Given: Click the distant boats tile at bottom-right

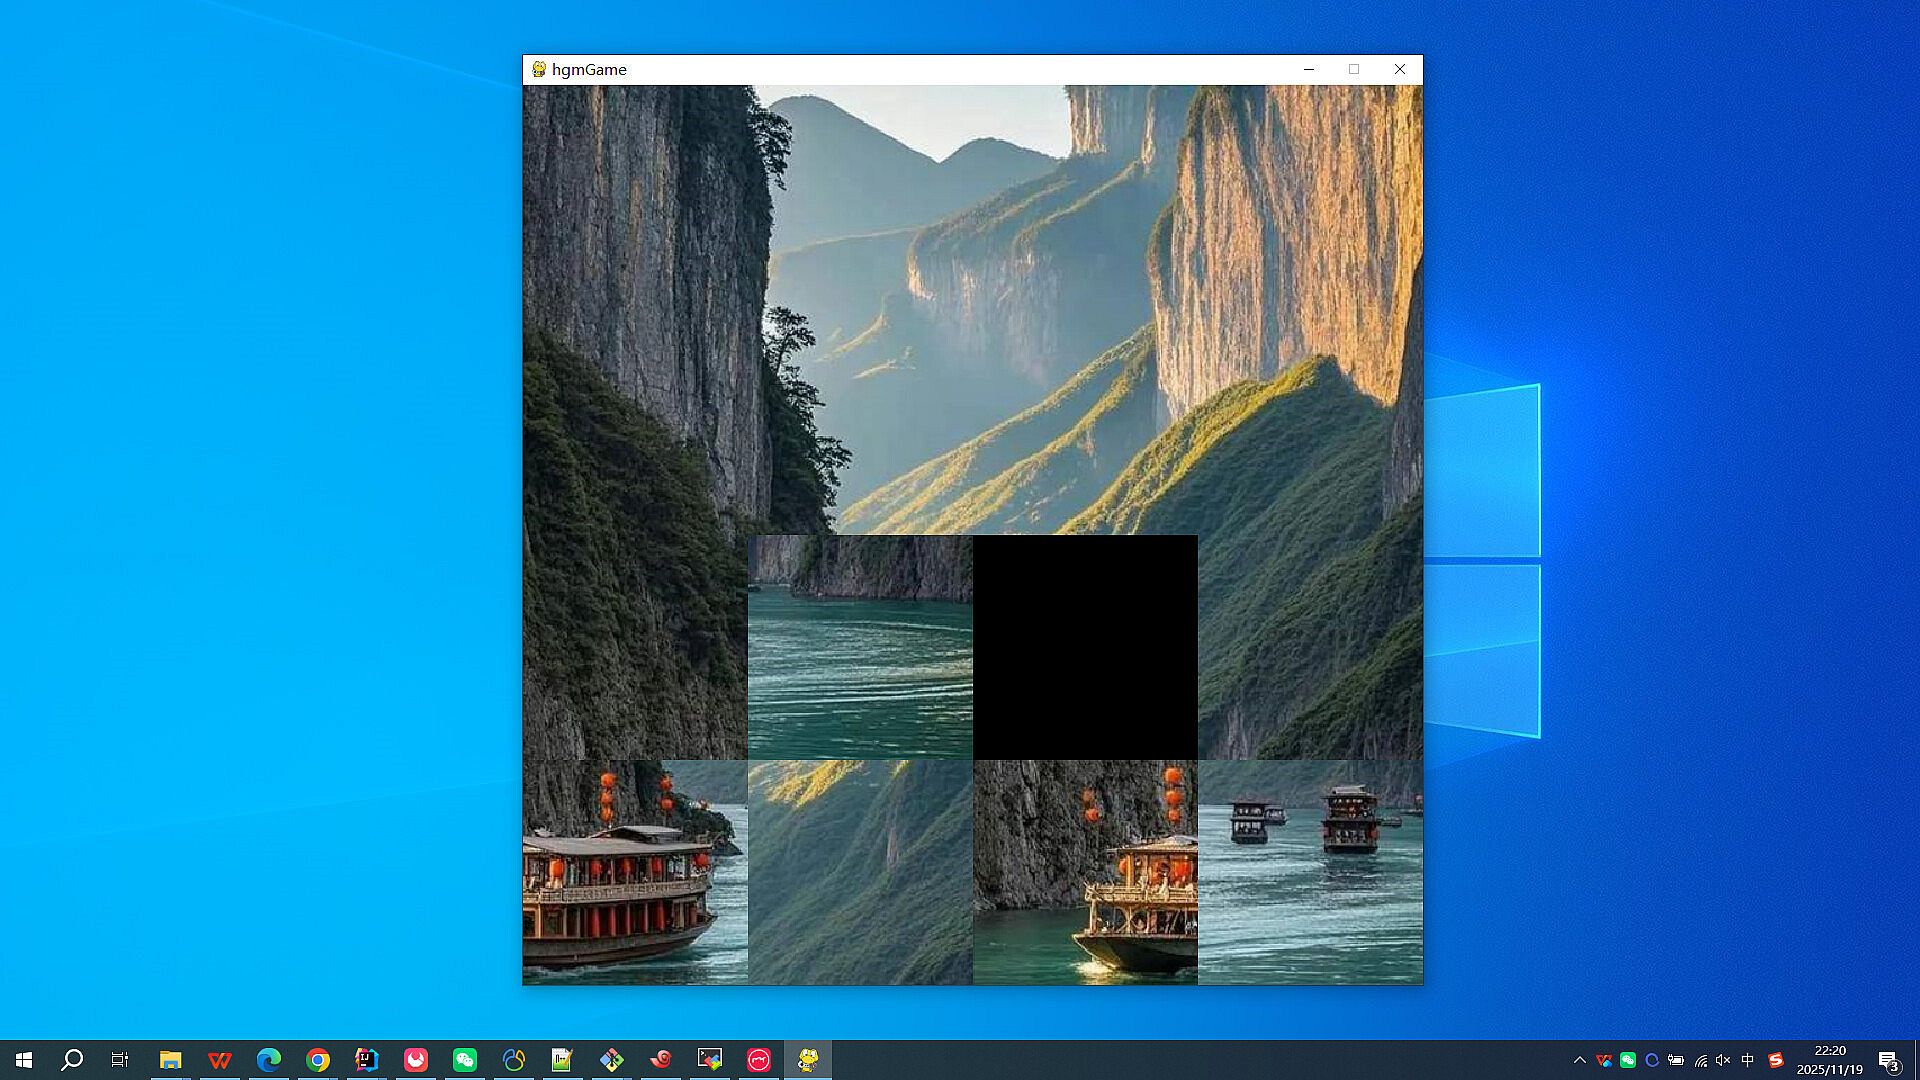Looking at the screenshot, I should [1310, 873].
